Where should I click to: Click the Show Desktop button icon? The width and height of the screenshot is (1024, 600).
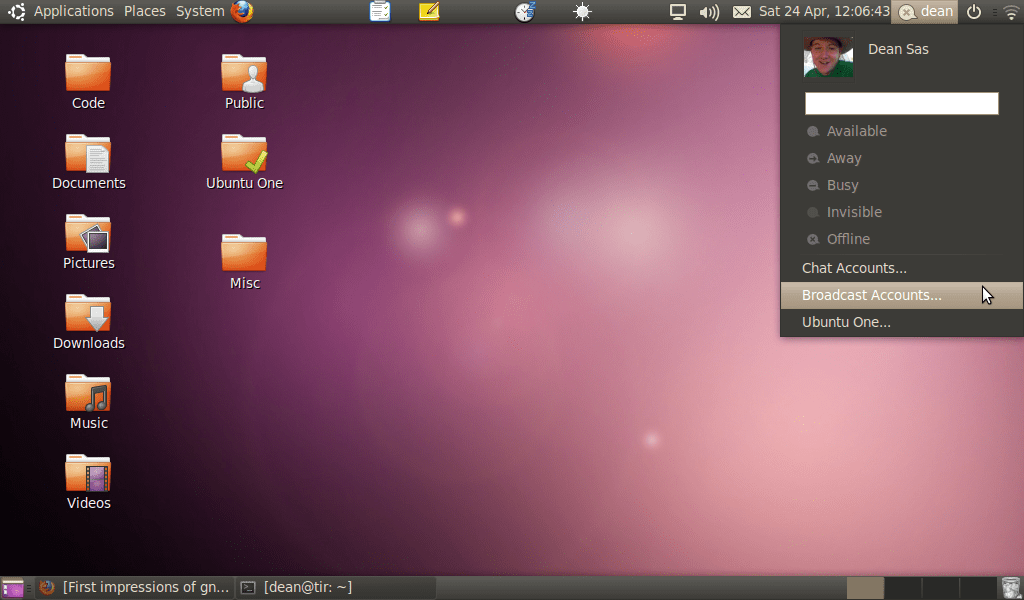[13, 588]
